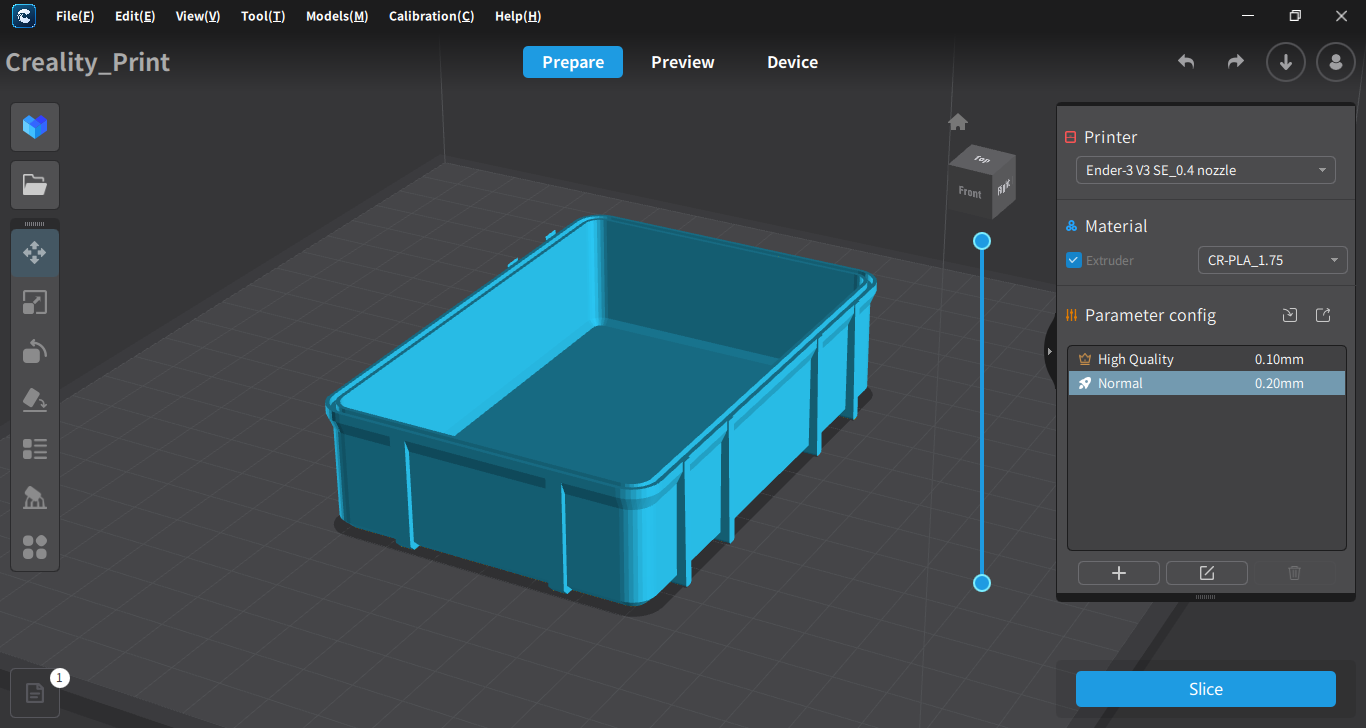Select the Move tool in left toolbar
1366x728 pixels.
coord(35,253)
